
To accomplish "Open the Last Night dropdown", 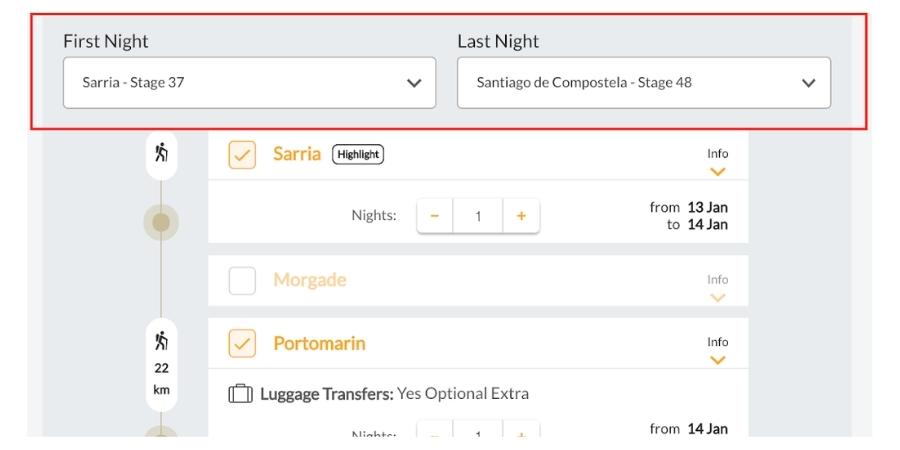I will tap(644, 83).
